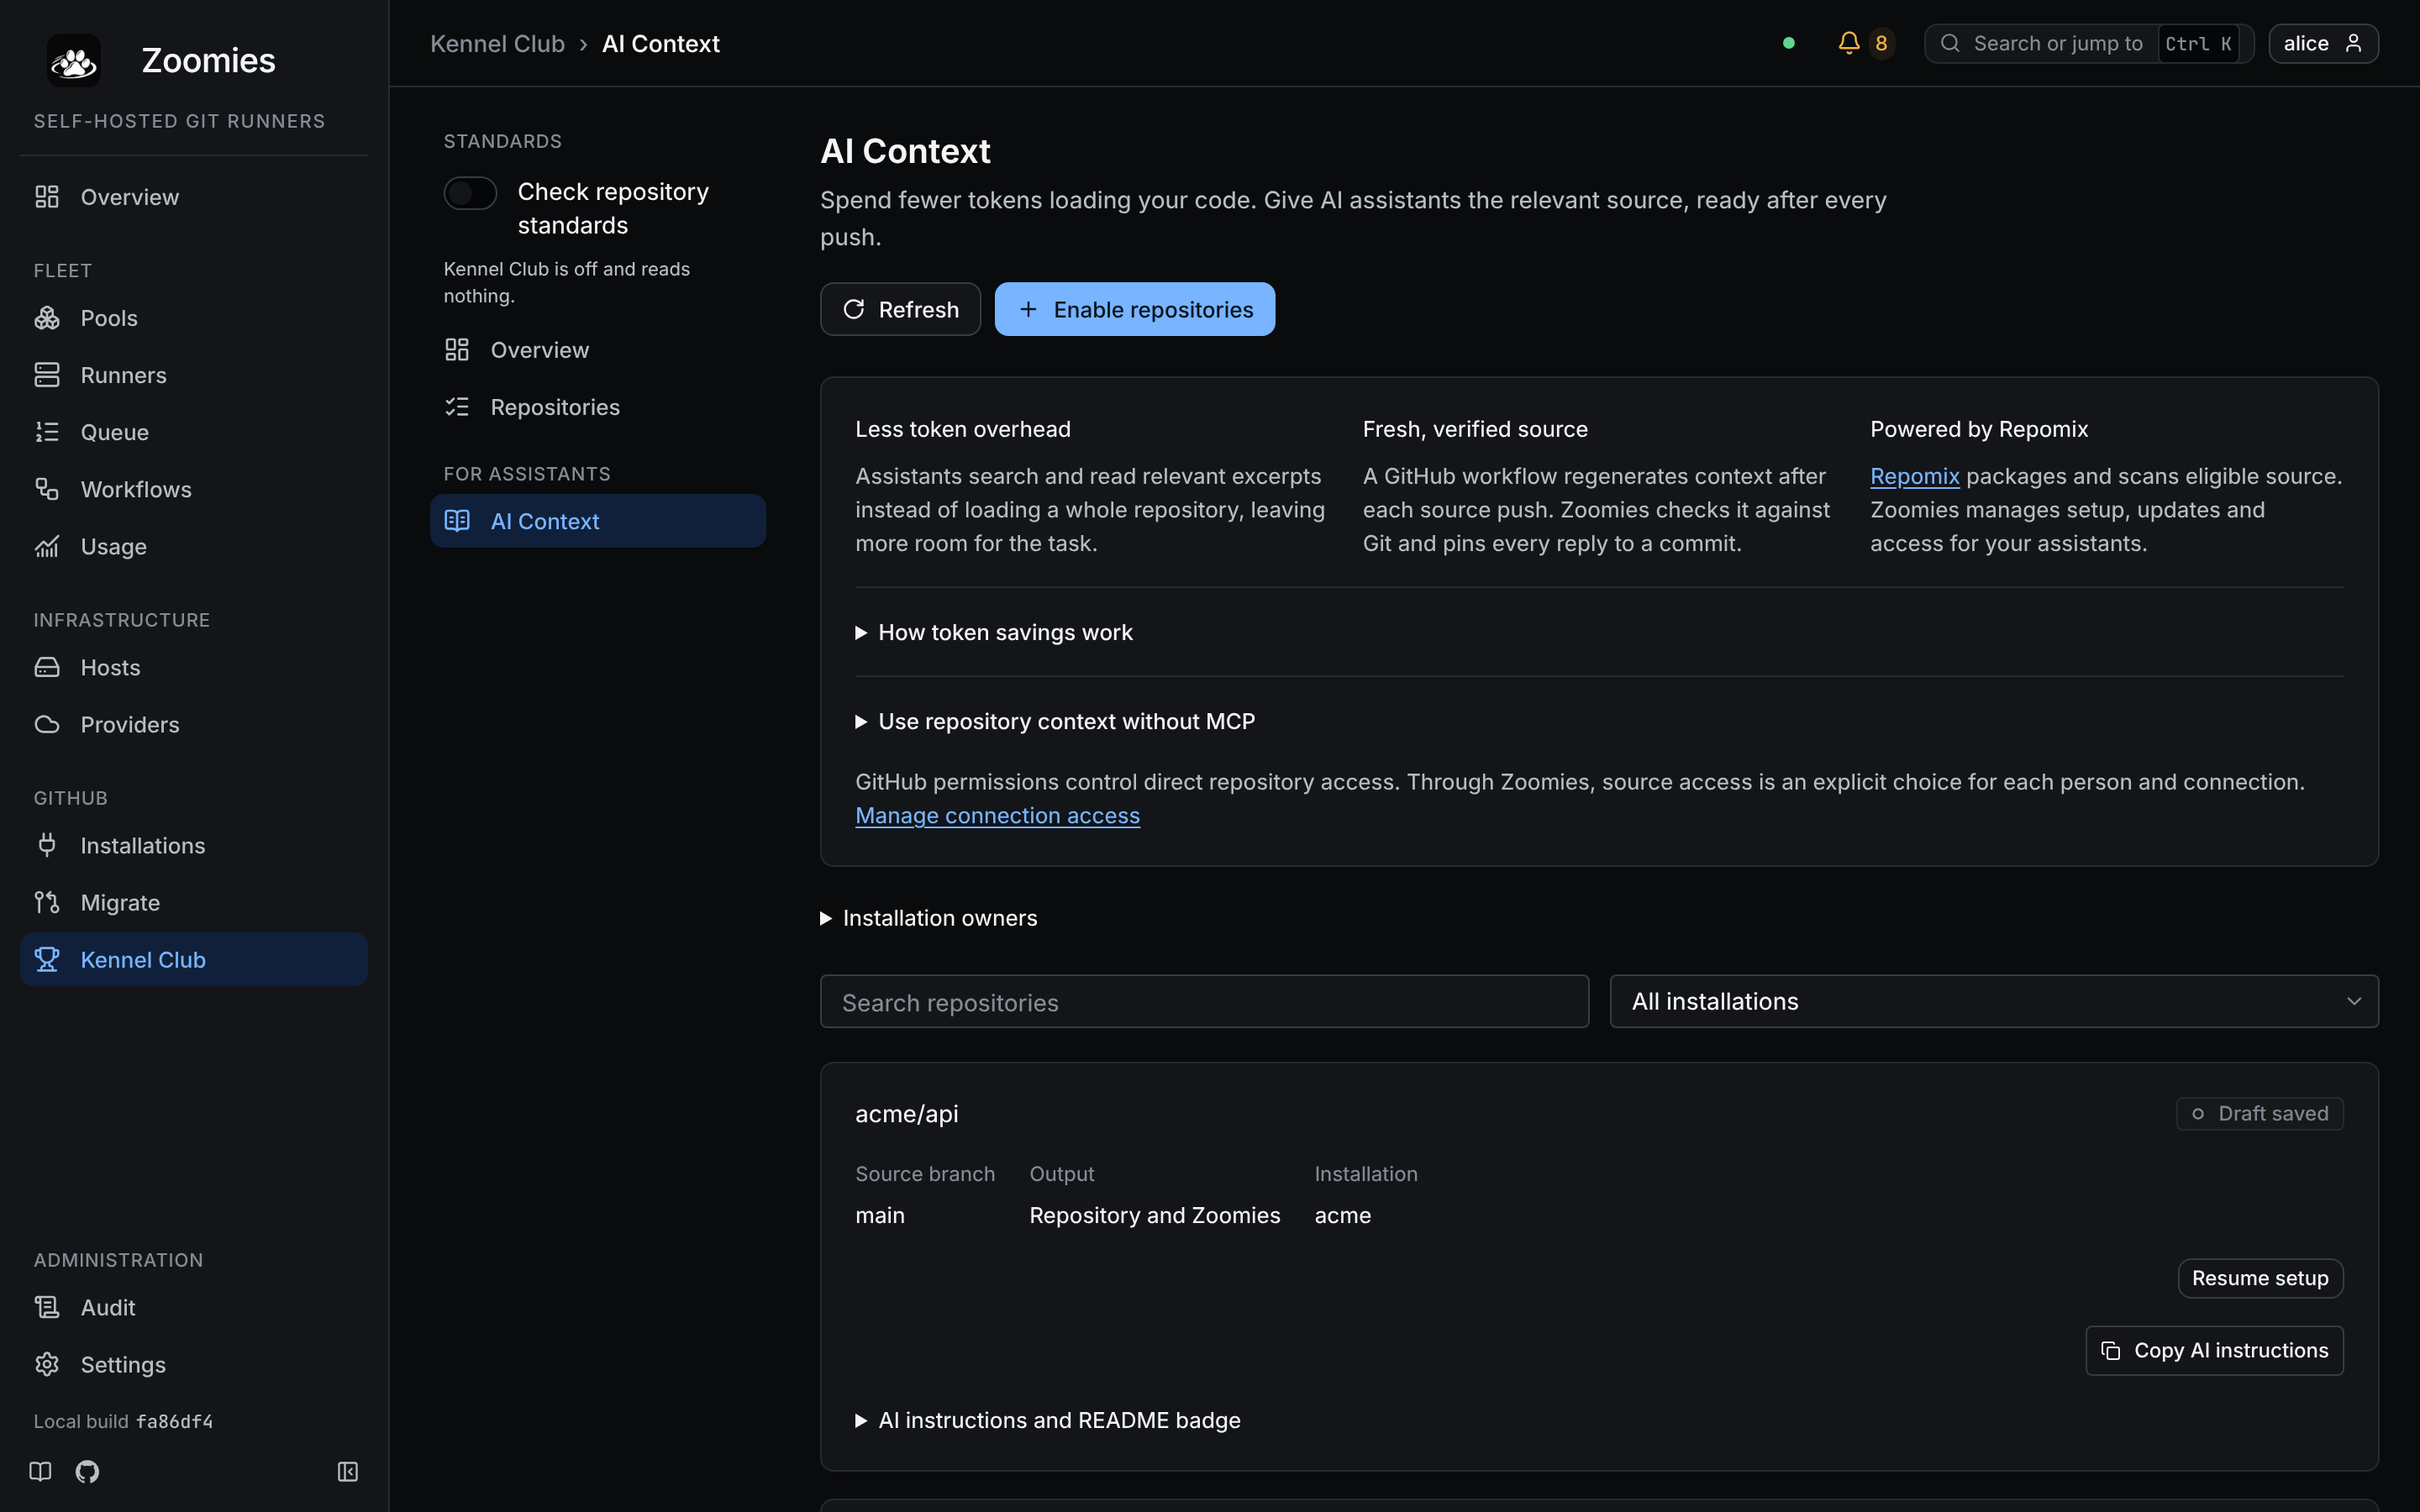
Task: Open the alice user menu
Action: (2323, 43)
